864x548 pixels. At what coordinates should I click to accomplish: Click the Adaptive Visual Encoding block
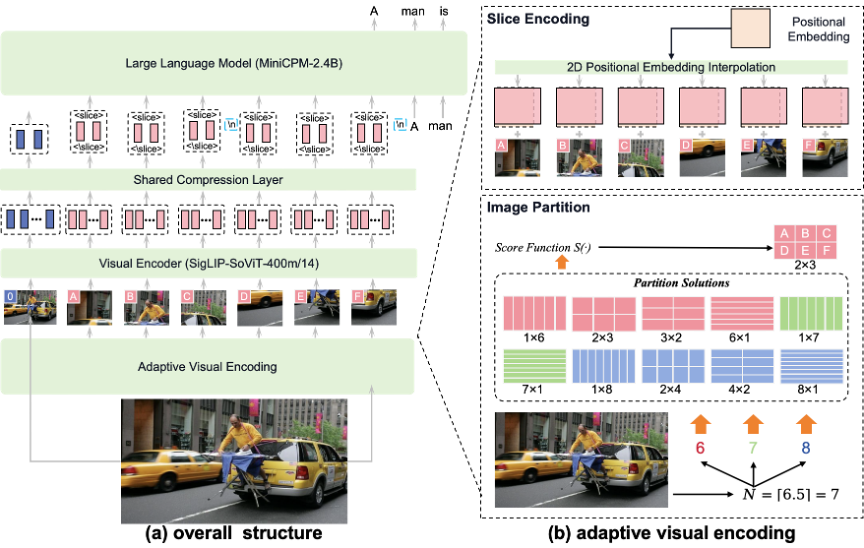pyautogui.click(x=207, y=366)
